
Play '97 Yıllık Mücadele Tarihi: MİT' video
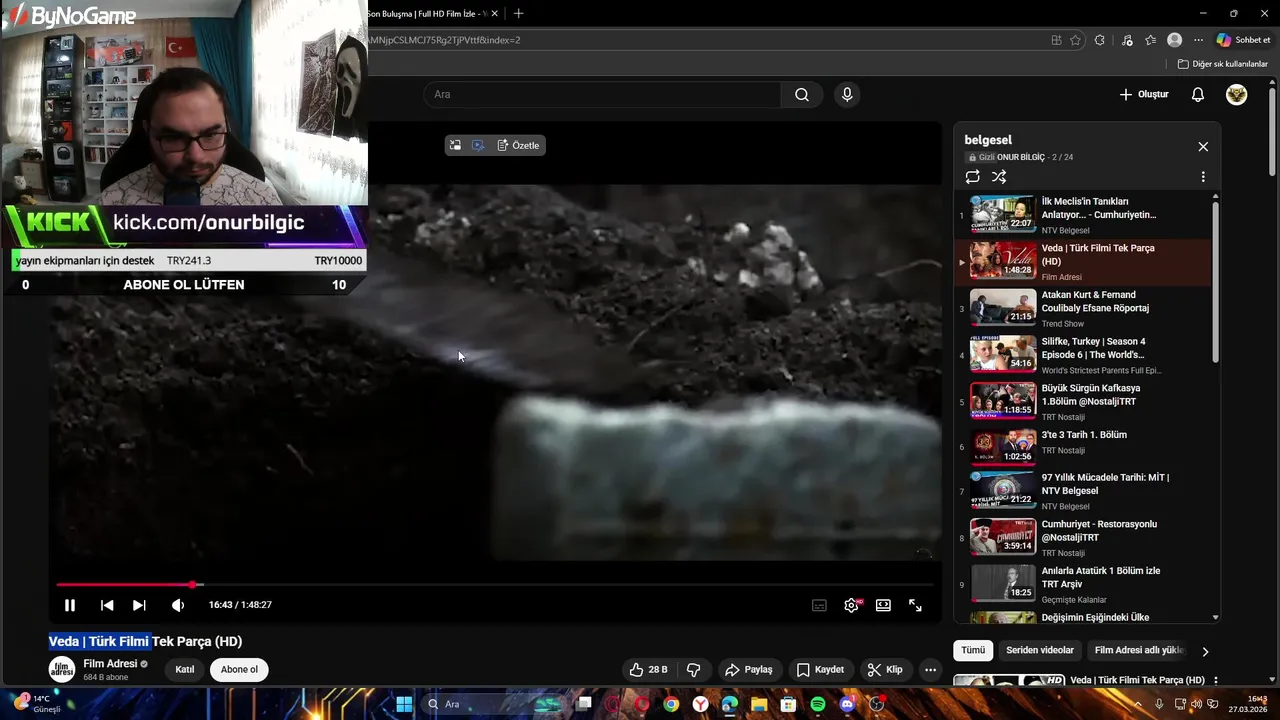[x=1083, y=491]
